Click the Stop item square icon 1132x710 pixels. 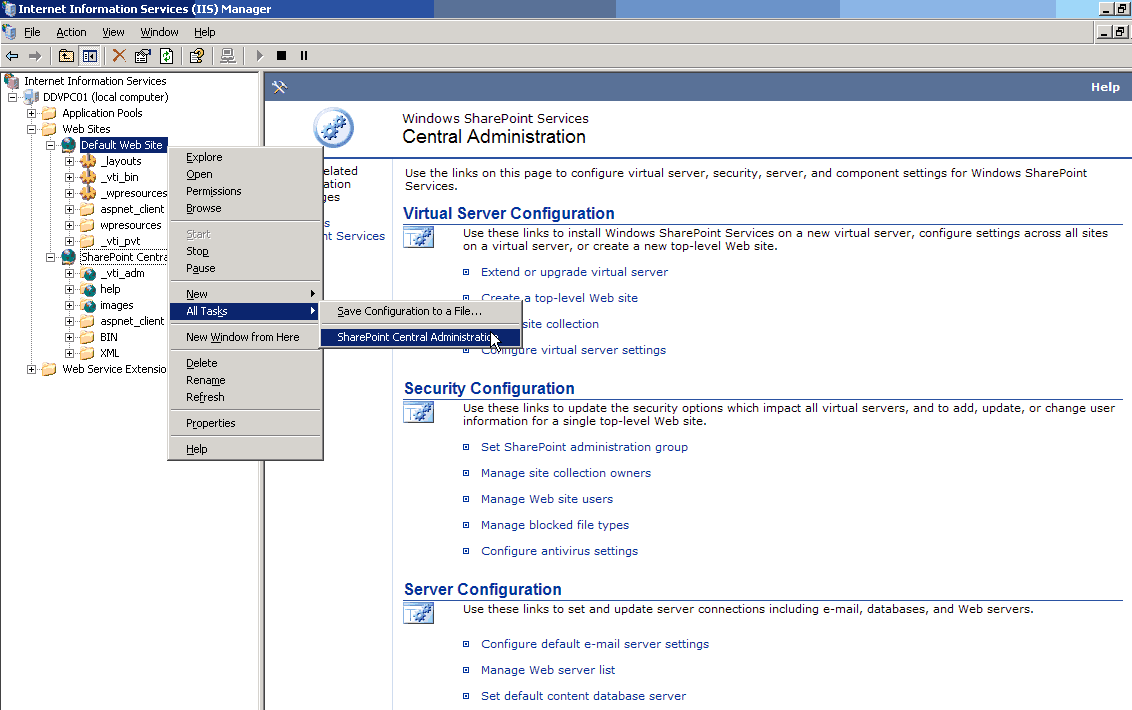click(282, 56)
